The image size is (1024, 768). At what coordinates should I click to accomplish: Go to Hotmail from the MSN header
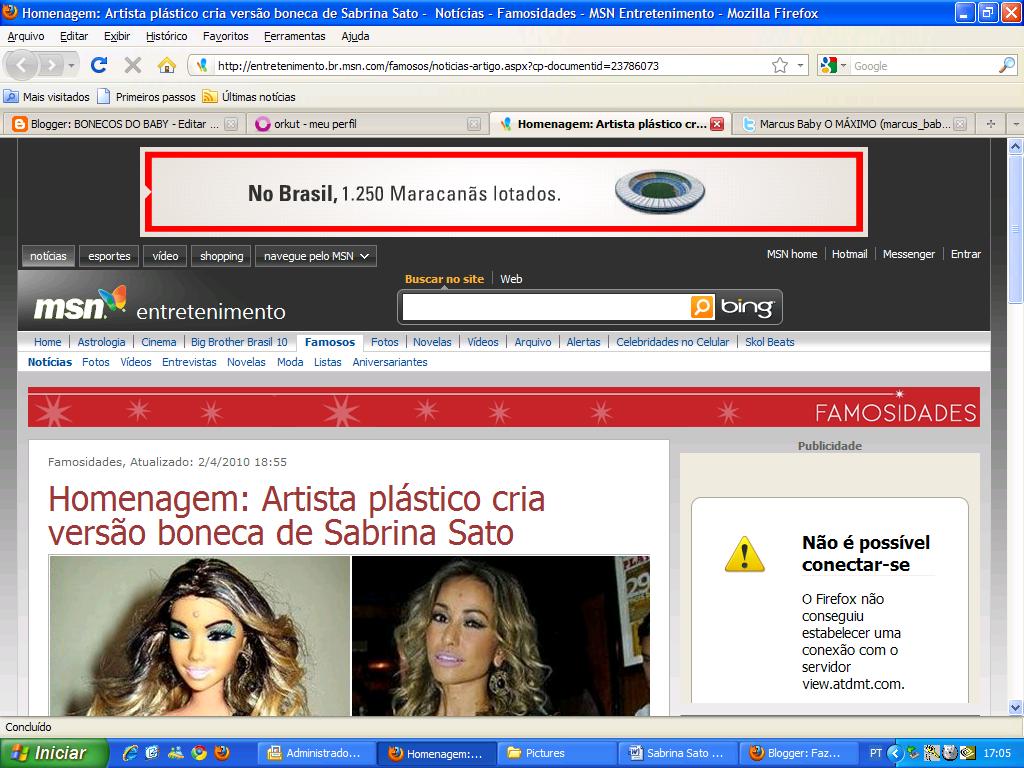pos(850,254)
